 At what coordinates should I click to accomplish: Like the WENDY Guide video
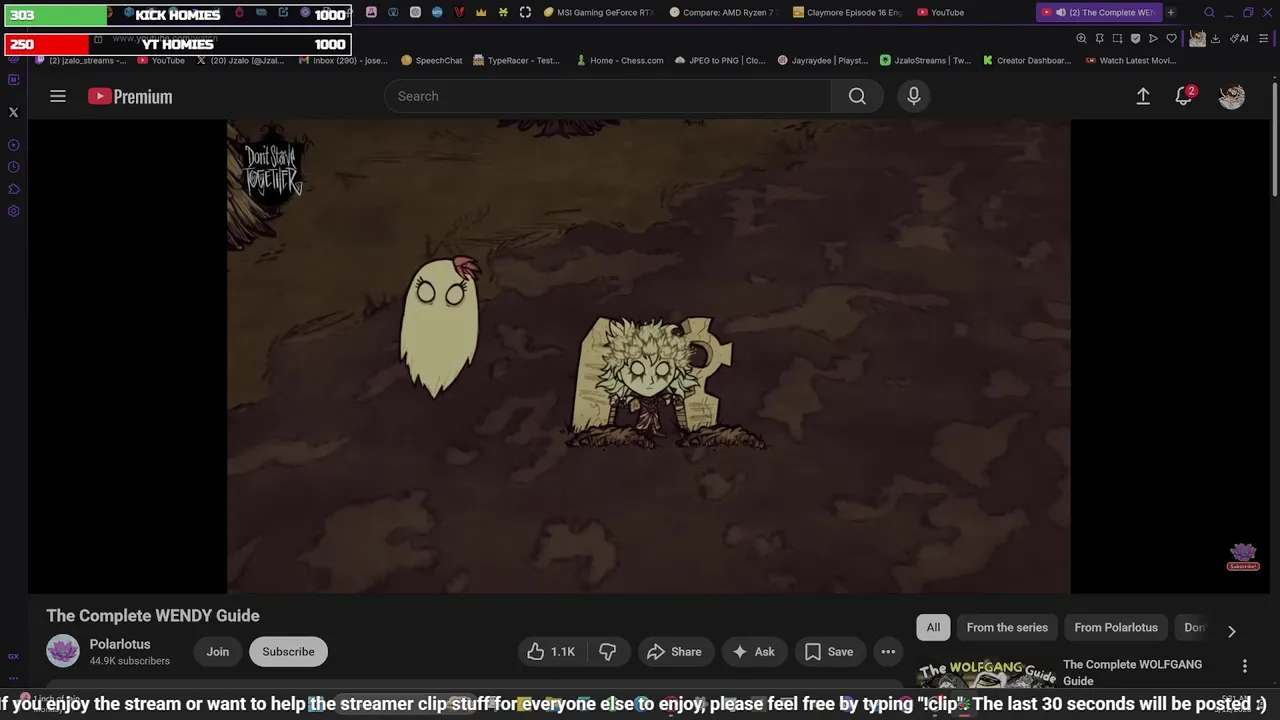click(x=551, y=652)
